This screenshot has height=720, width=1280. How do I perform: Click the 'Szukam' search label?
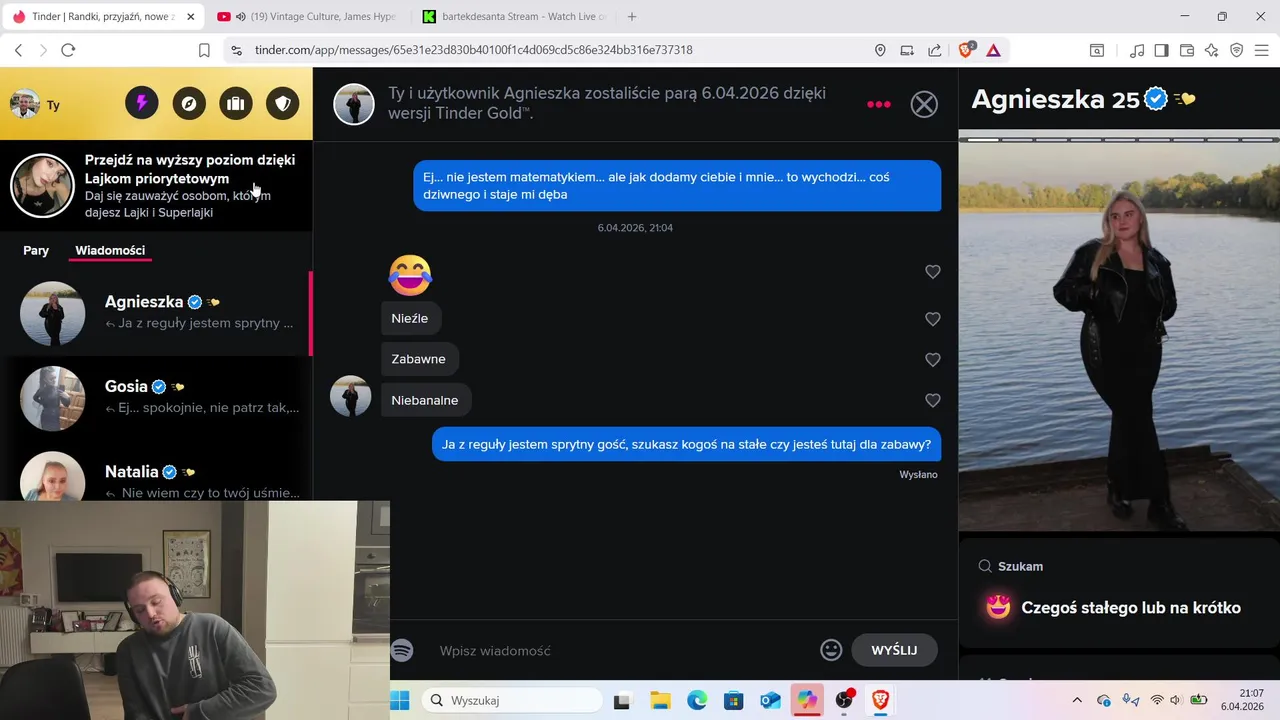click(x=1020, y=566)
